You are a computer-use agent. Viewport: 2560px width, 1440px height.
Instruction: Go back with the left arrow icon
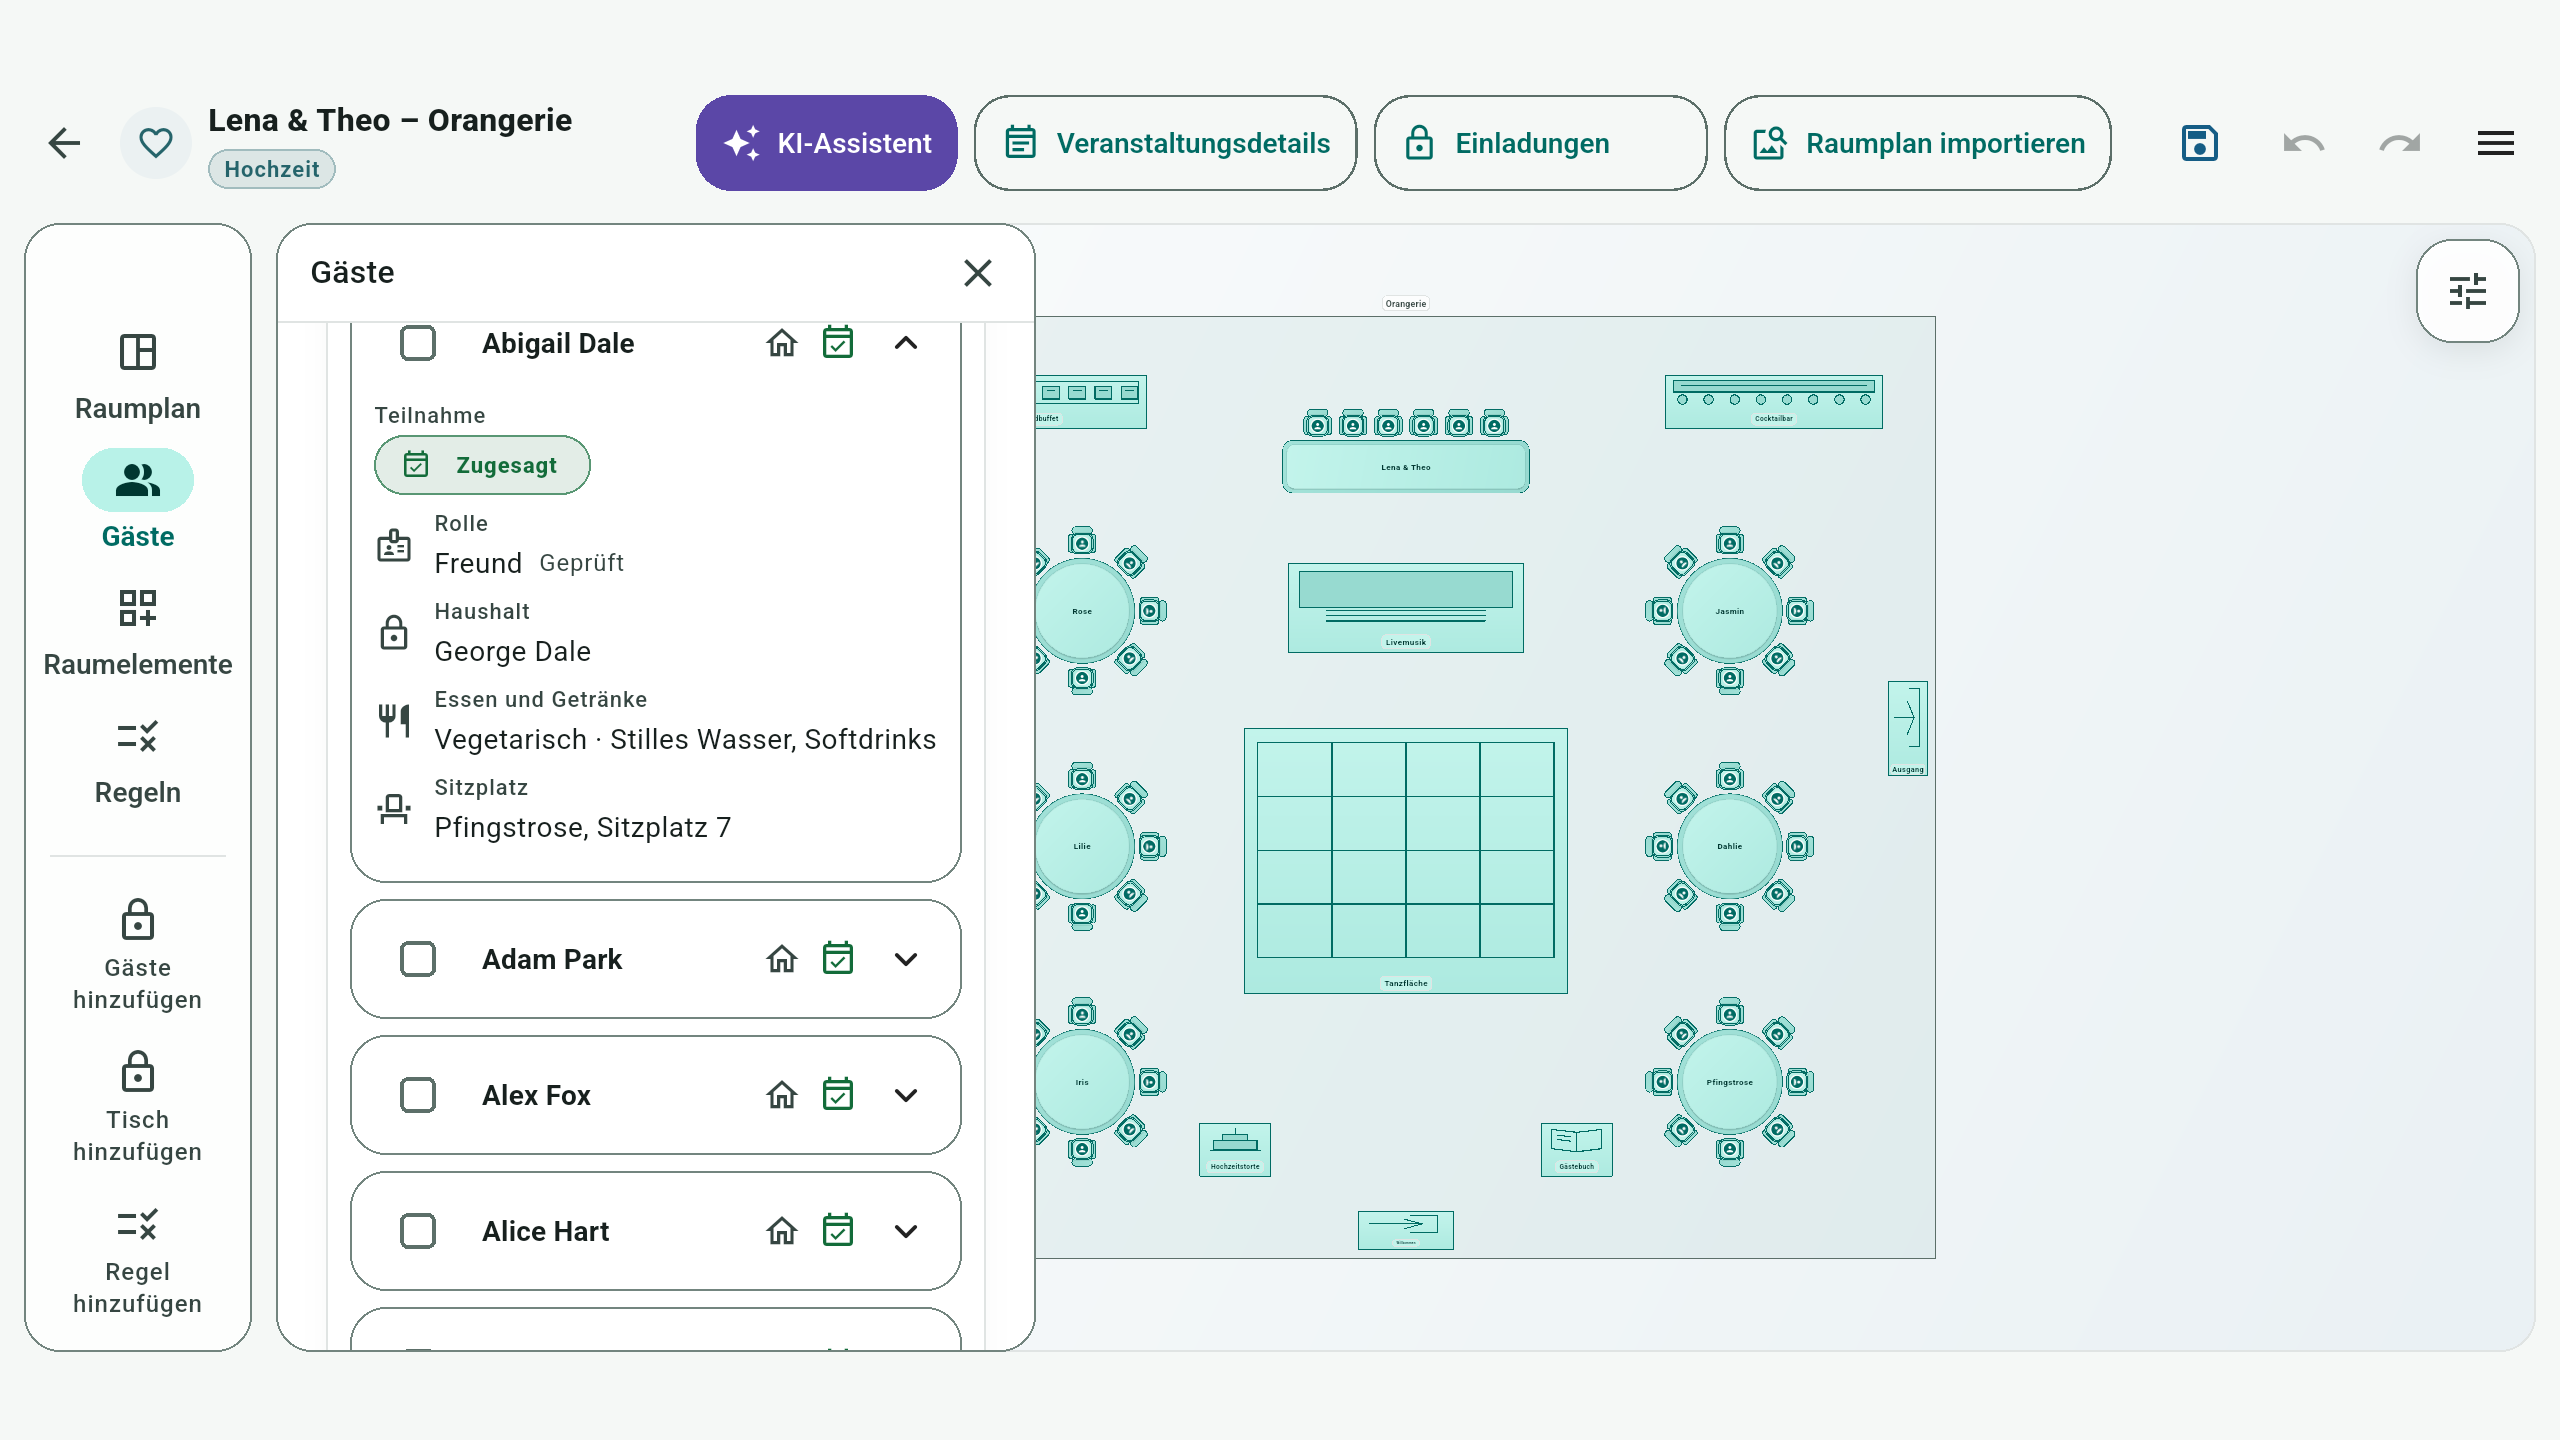[x=64, y=143]
